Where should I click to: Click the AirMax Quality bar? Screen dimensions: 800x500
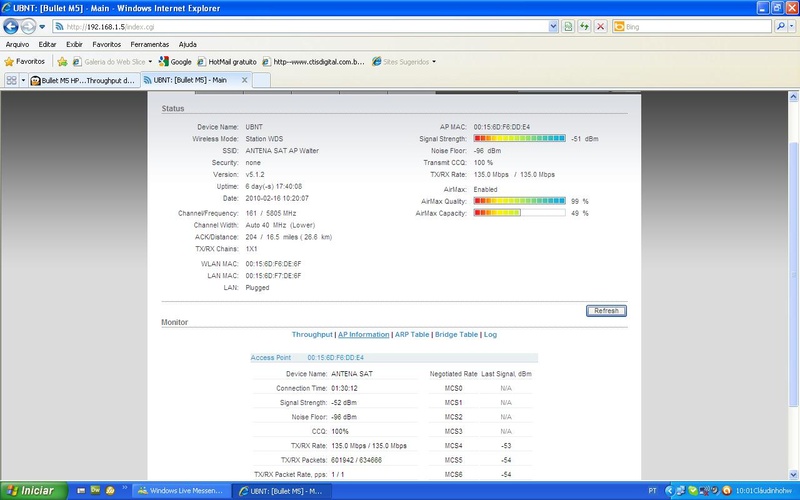[x=519, y=201]
